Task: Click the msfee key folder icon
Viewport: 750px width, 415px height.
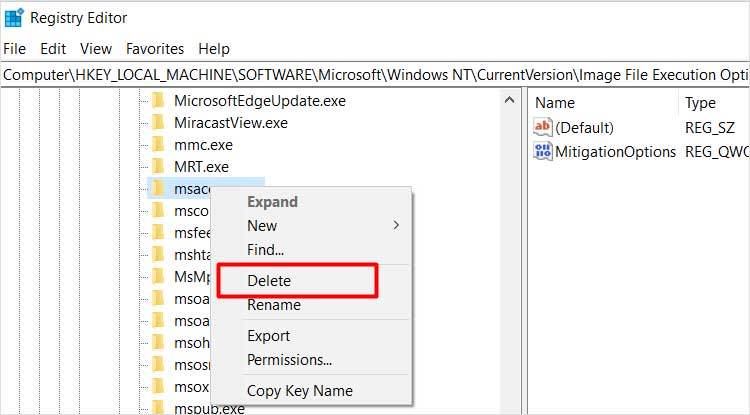Action: pyautogui.click(x=158, y=233)
